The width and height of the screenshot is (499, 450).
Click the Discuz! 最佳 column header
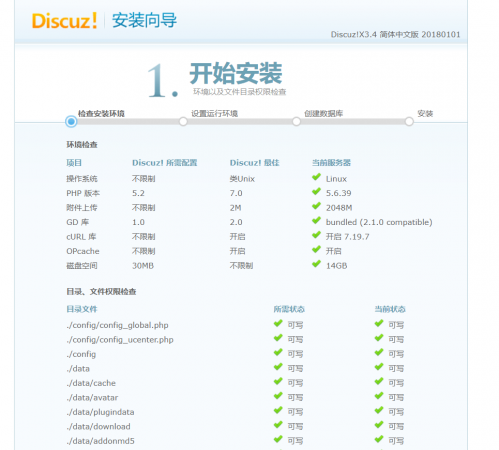coord(254,163)
